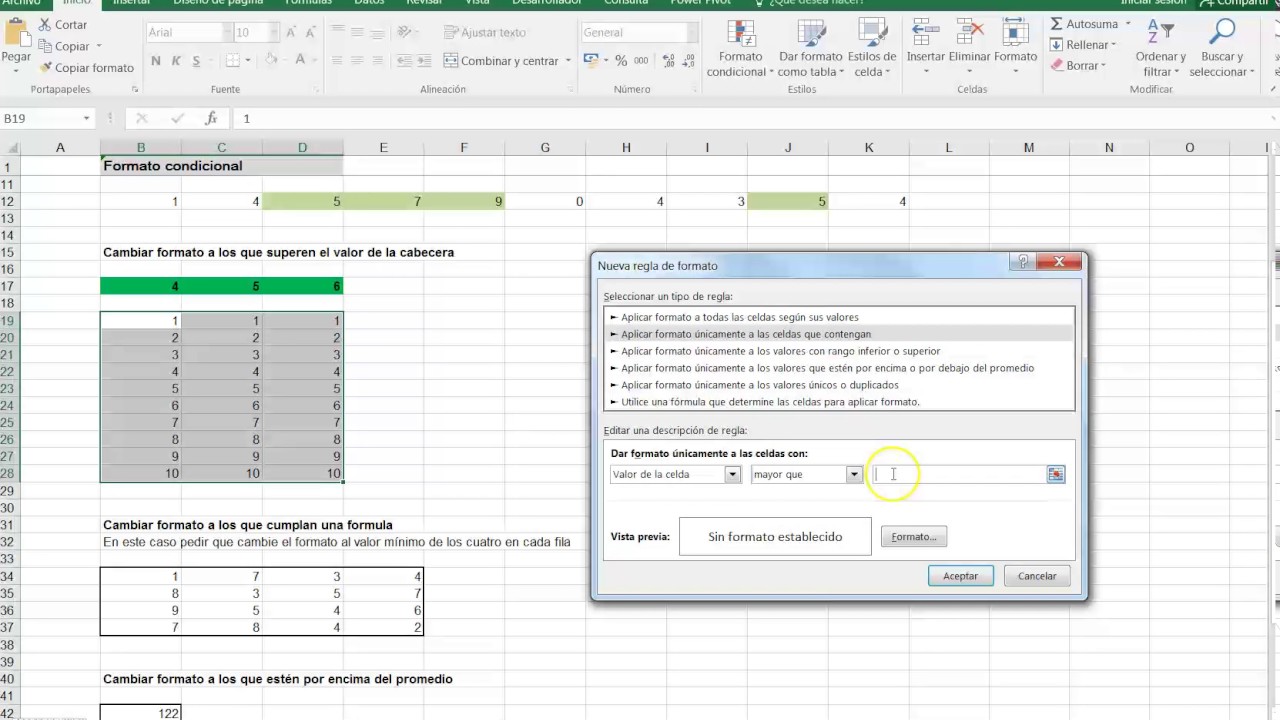Expand the Combinar y centrar arrow
Viewport: 1280px width, 720px height.
click(x=568, y=61)
